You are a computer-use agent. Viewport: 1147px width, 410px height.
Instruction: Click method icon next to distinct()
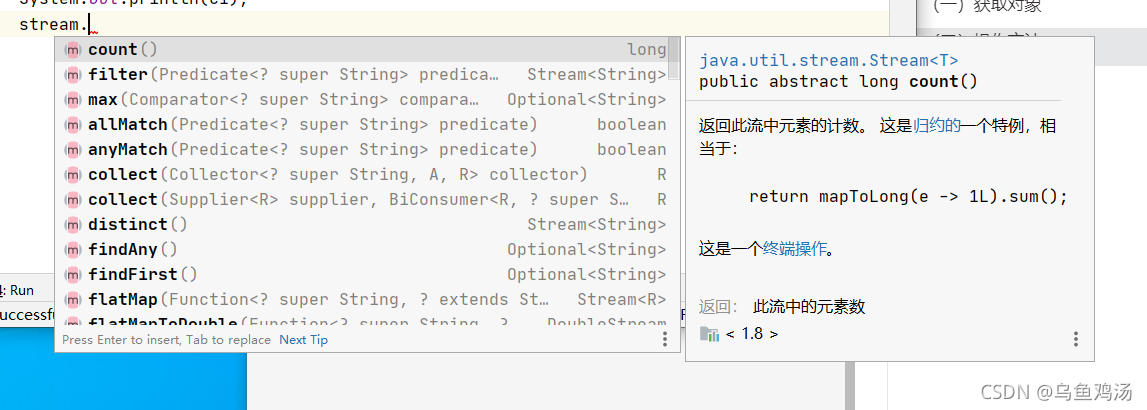[73, 225]
